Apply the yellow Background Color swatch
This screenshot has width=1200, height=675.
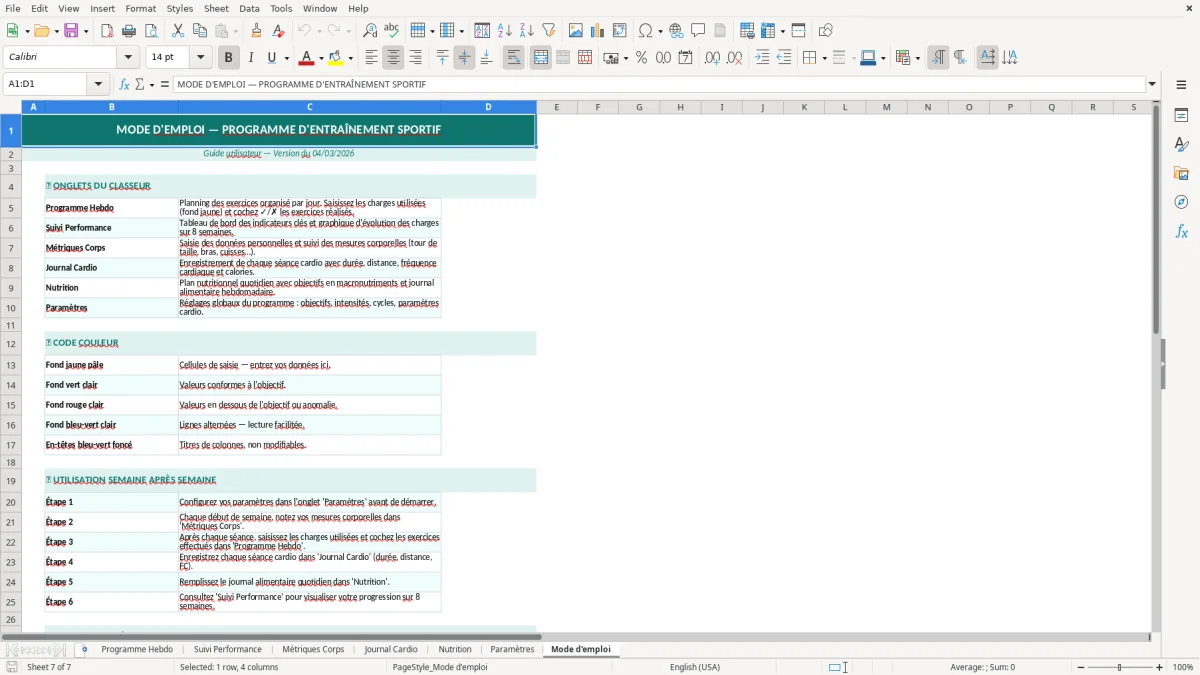point(336,58)
